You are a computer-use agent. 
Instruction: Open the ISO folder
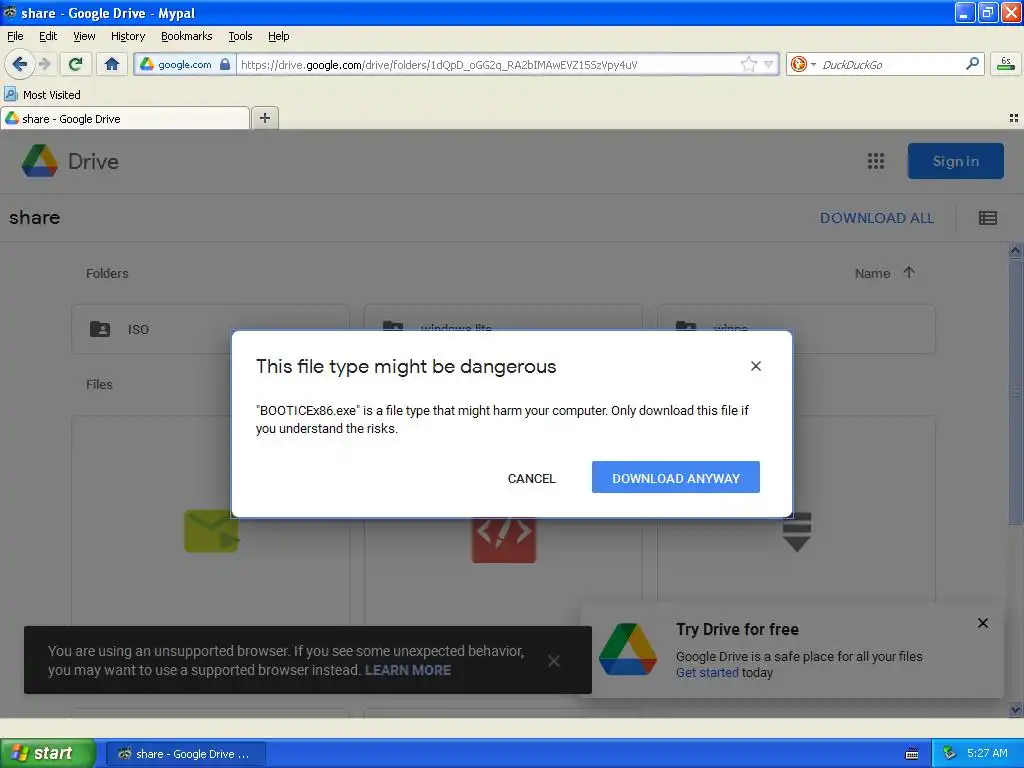click(210, 329)
